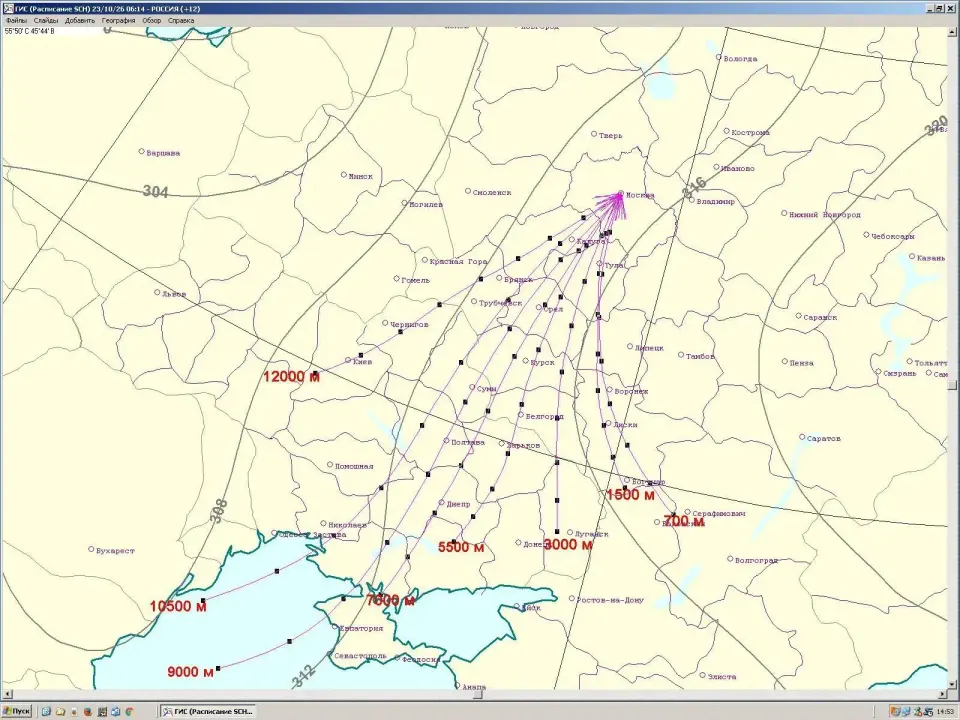This screenshot has height=720, width=960.
Task: Open the folder icon in Quick Launch
Action: [x=60, y=711]
